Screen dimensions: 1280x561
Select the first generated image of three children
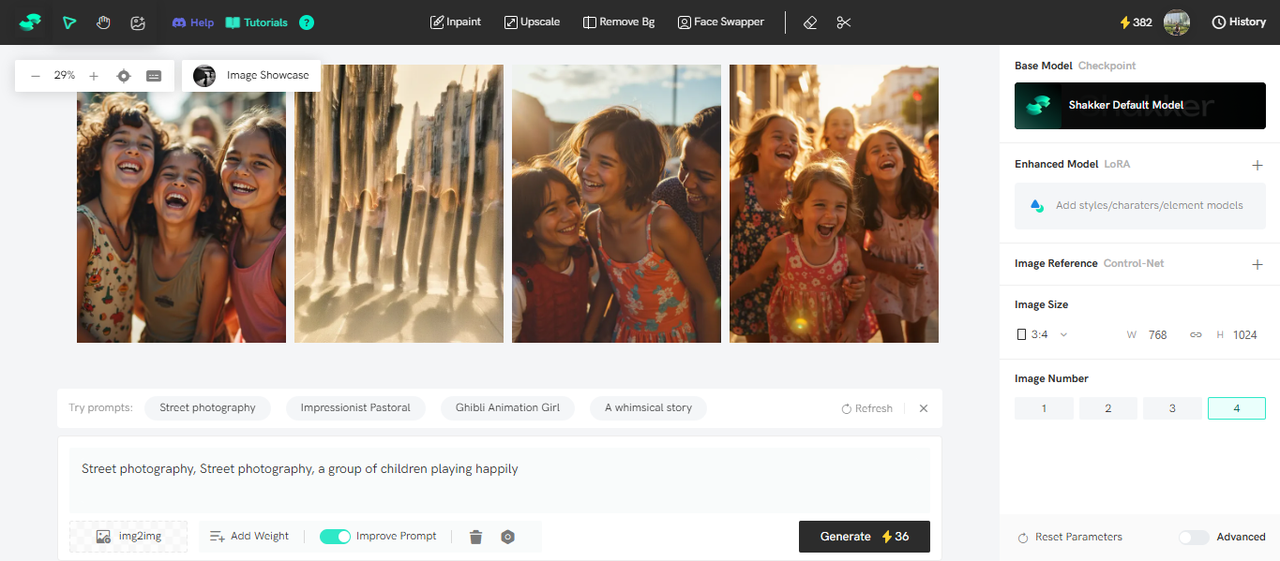point(181,204)
